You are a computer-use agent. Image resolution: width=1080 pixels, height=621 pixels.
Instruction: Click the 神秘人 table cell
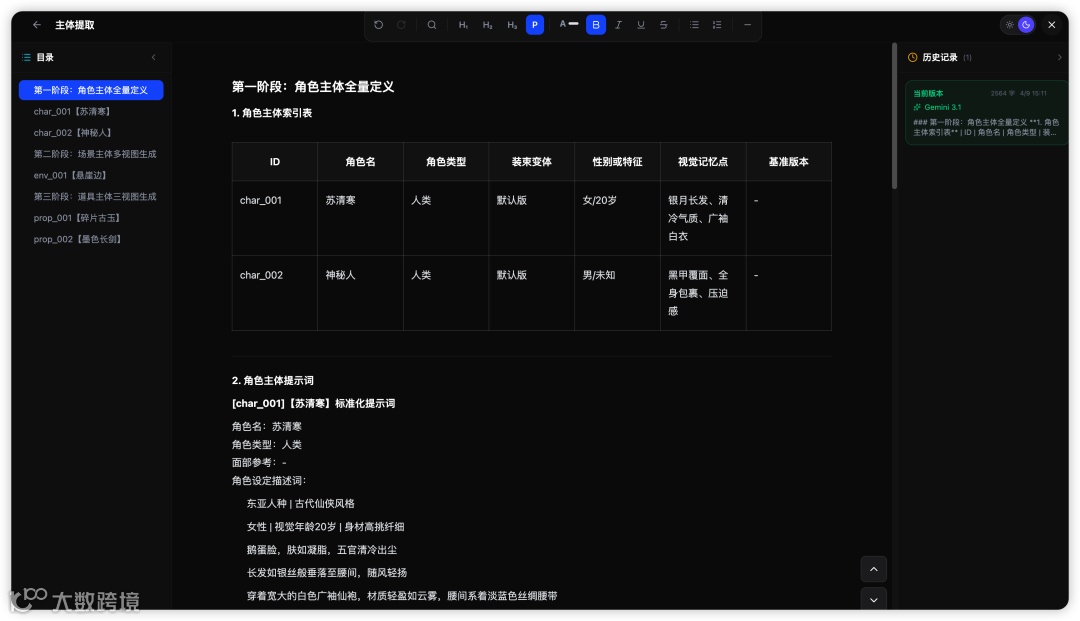click(x=360, y=293)
